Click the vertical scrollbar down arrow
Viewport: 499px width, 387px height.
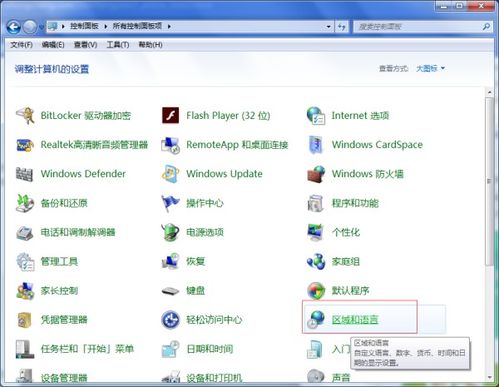pos(489,378)
